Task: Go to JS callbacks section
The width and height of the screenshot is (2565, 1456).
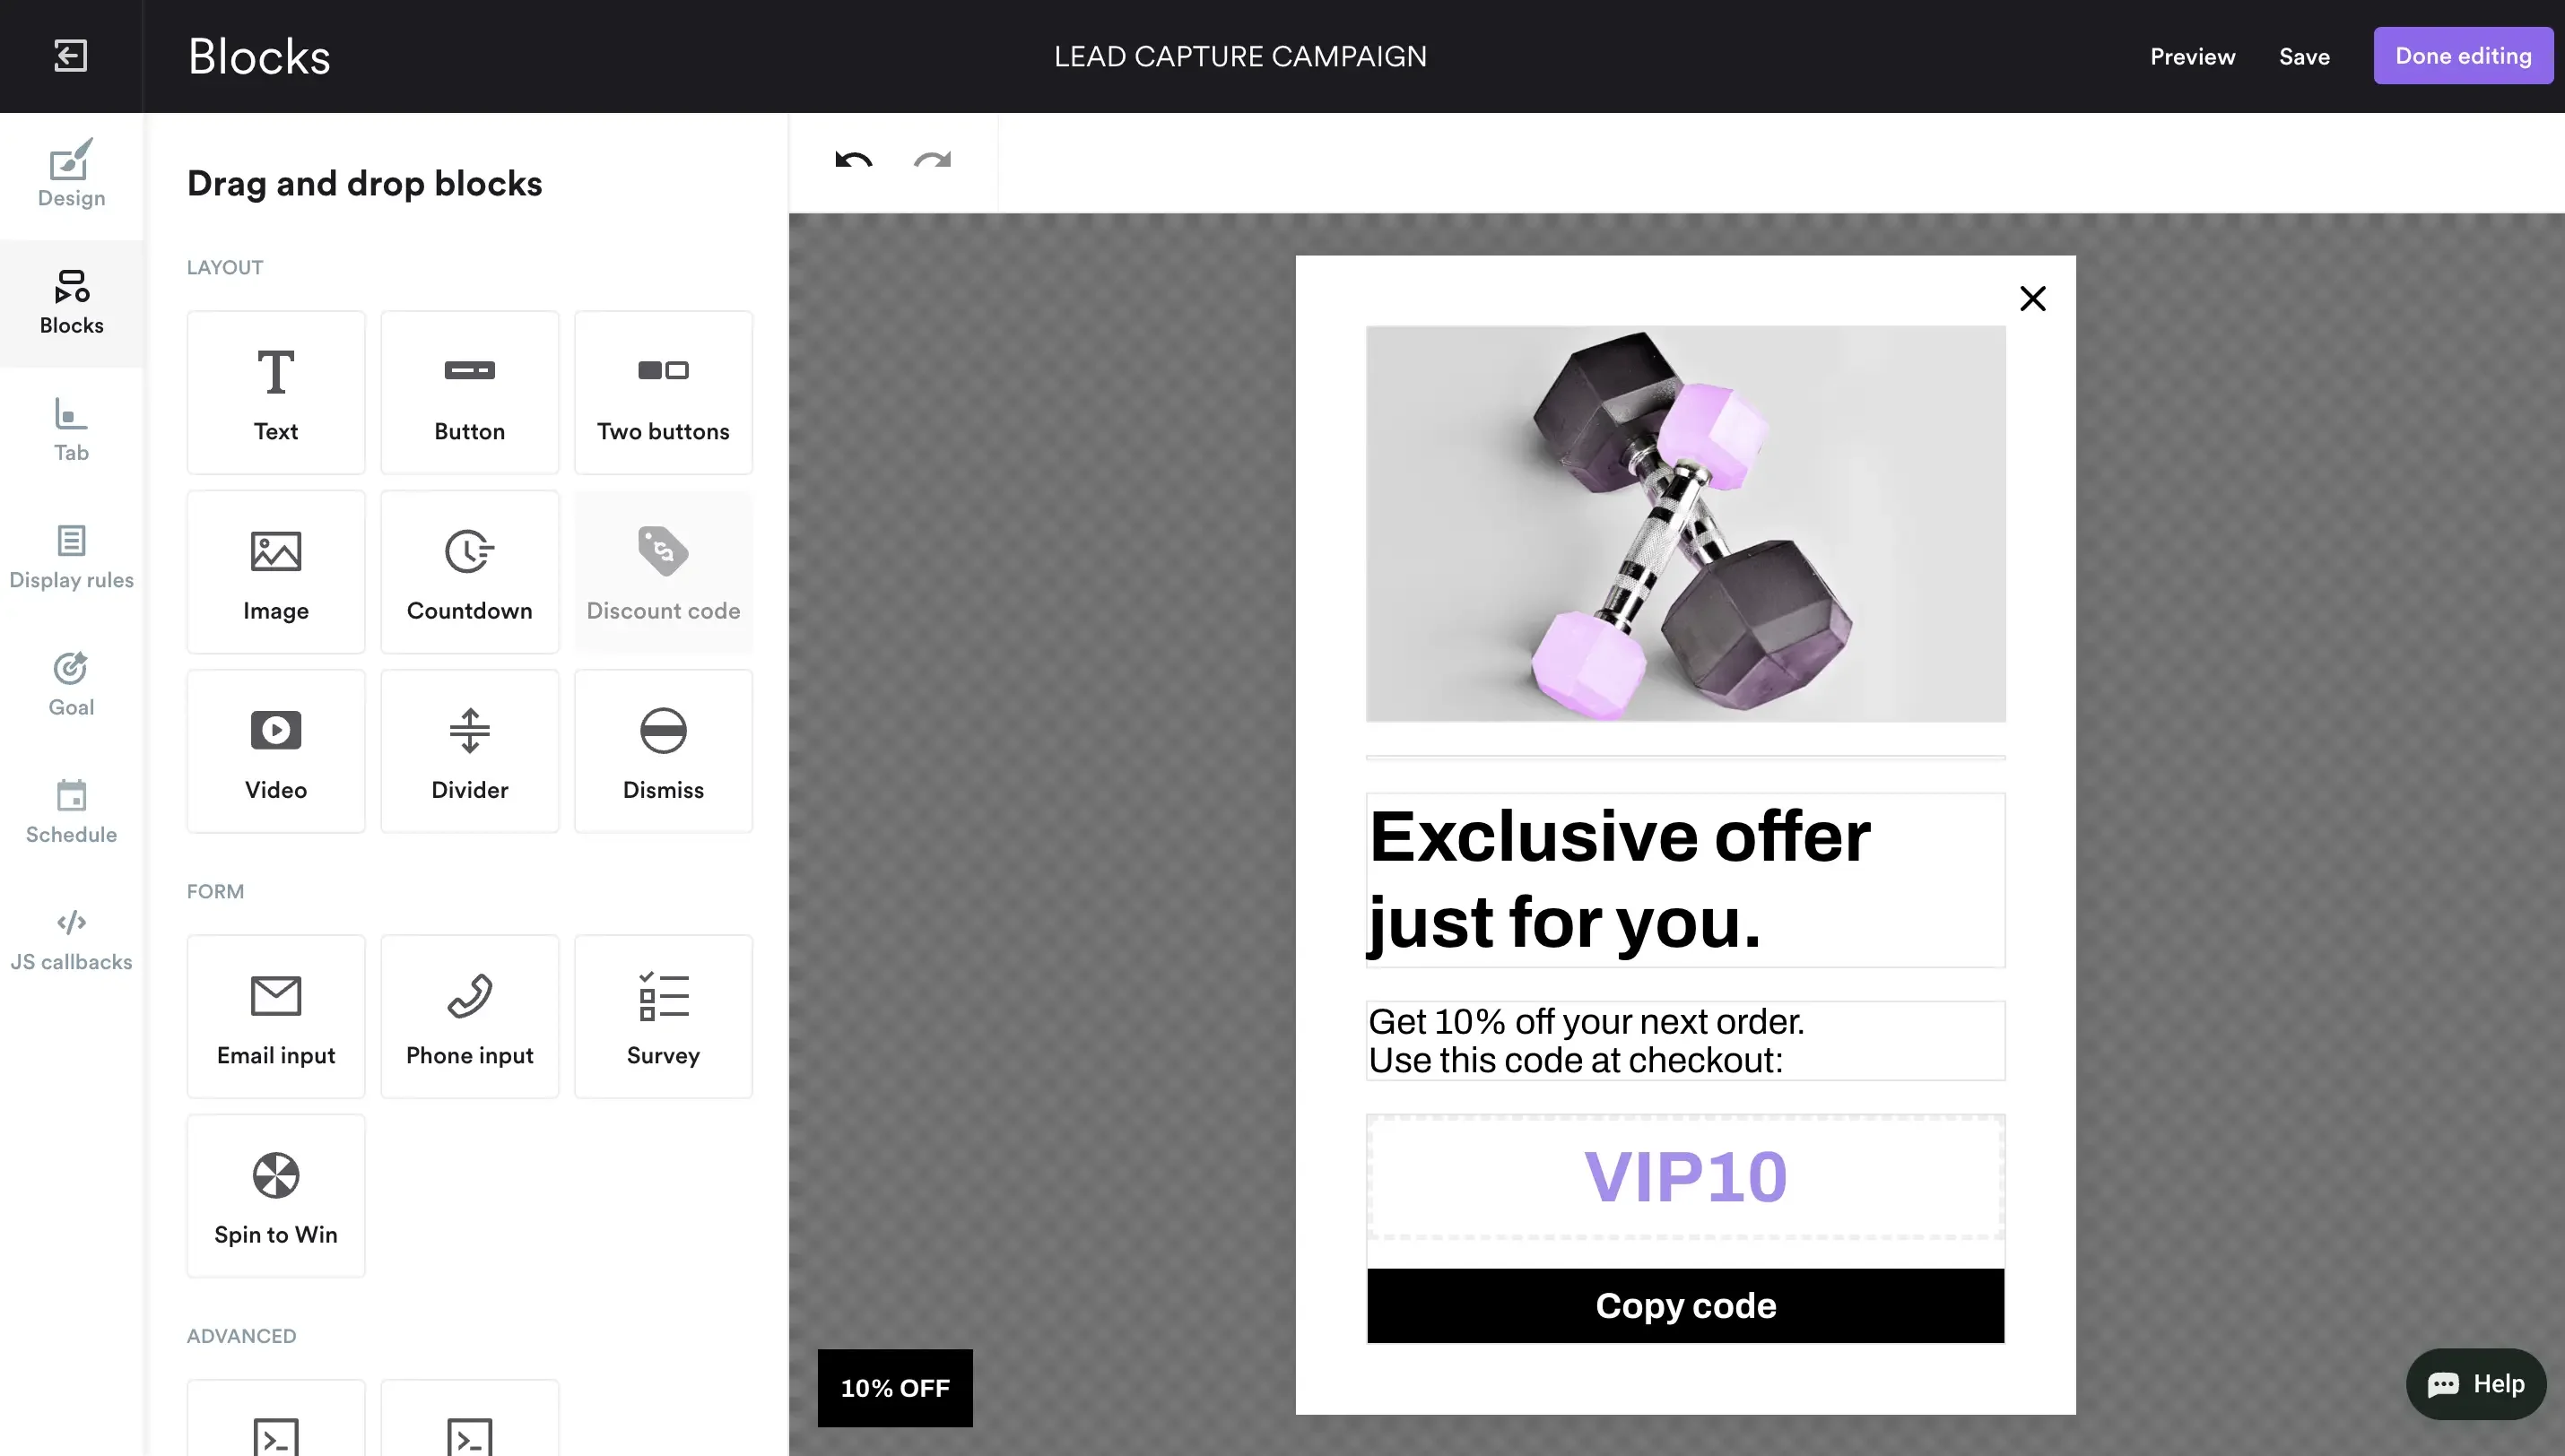Action: [x=71, y=939]
